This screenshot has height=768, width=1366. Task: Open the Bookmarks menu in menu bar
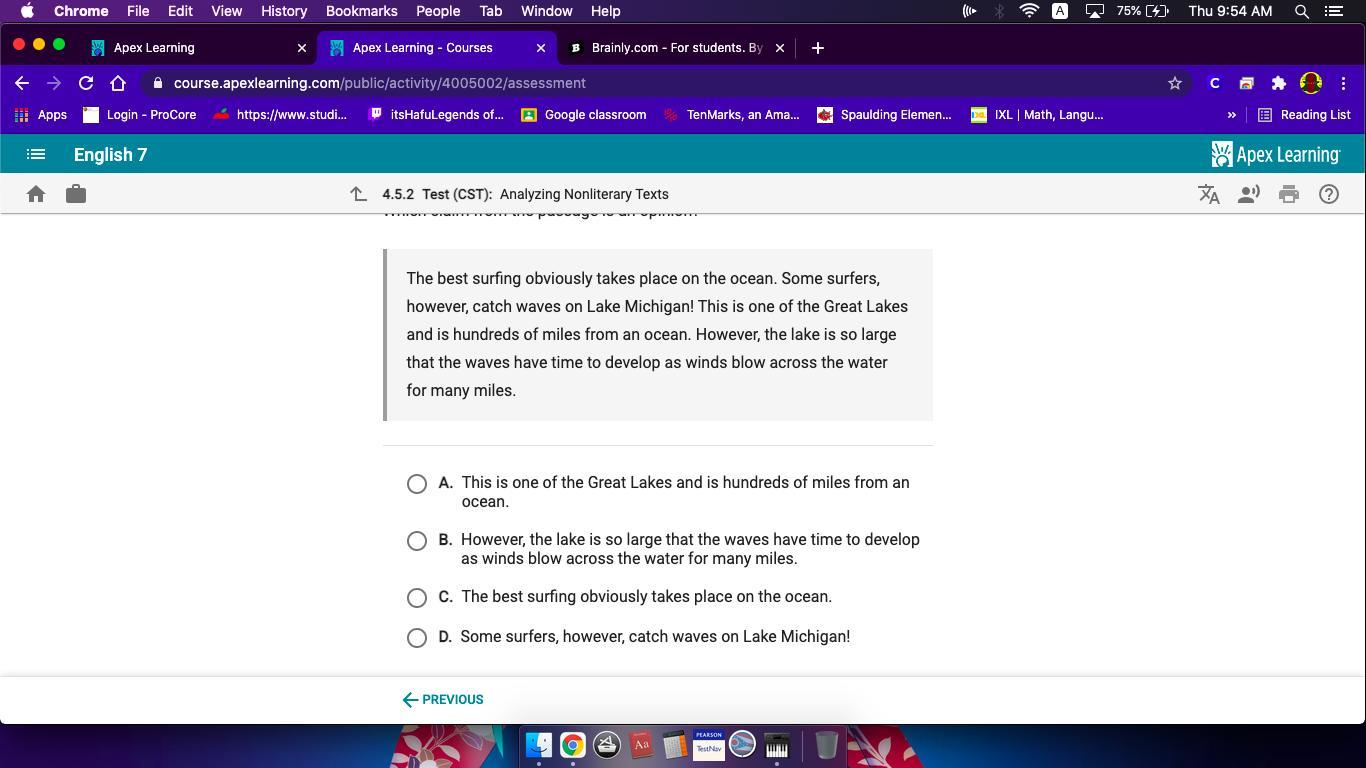pos(362,11)
